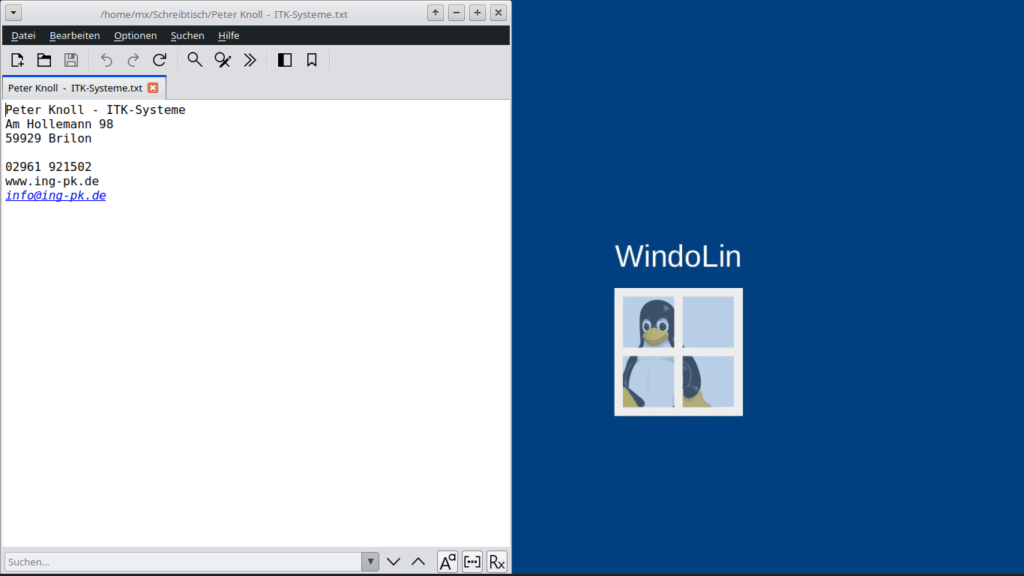Maximize the editor window
Viewport: 1024px width, 576px height.
click(477, 12)
